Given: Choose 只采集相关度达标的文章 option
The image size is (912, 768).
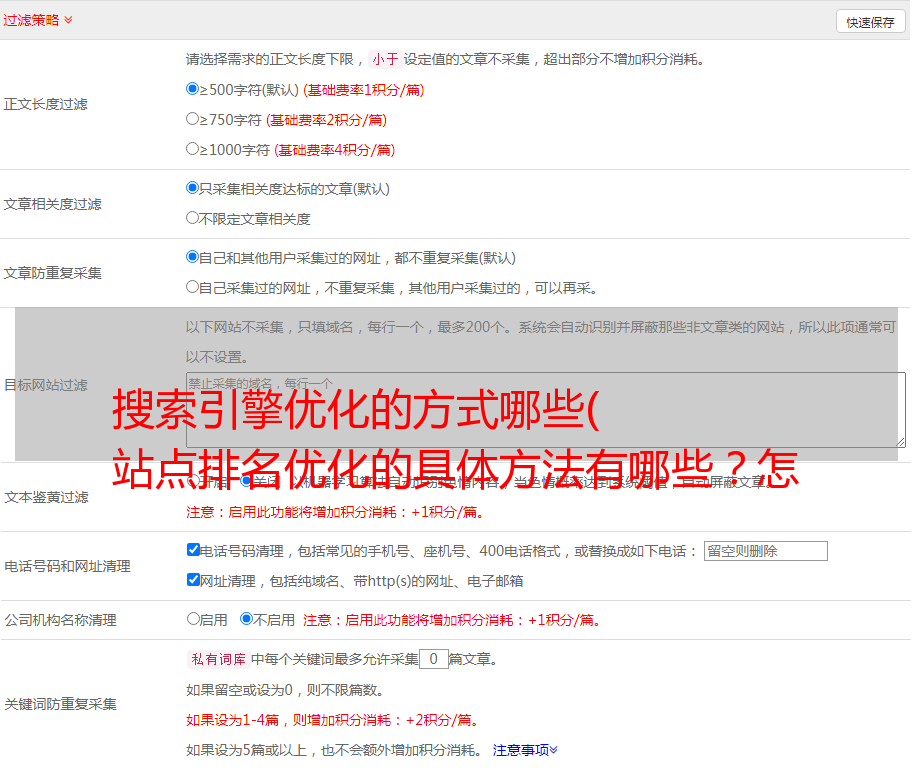Looking at the screenshot, I should tap(192, 188).
